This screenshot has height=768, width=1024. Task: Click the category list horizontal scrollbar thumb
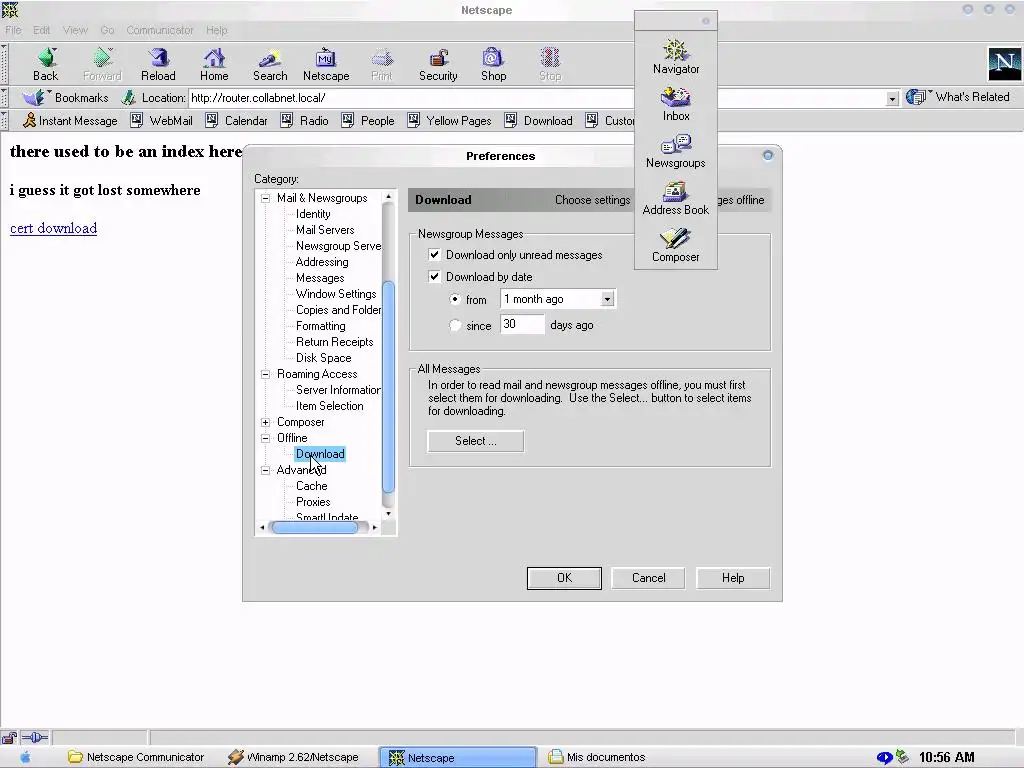[x=315, y=528]
